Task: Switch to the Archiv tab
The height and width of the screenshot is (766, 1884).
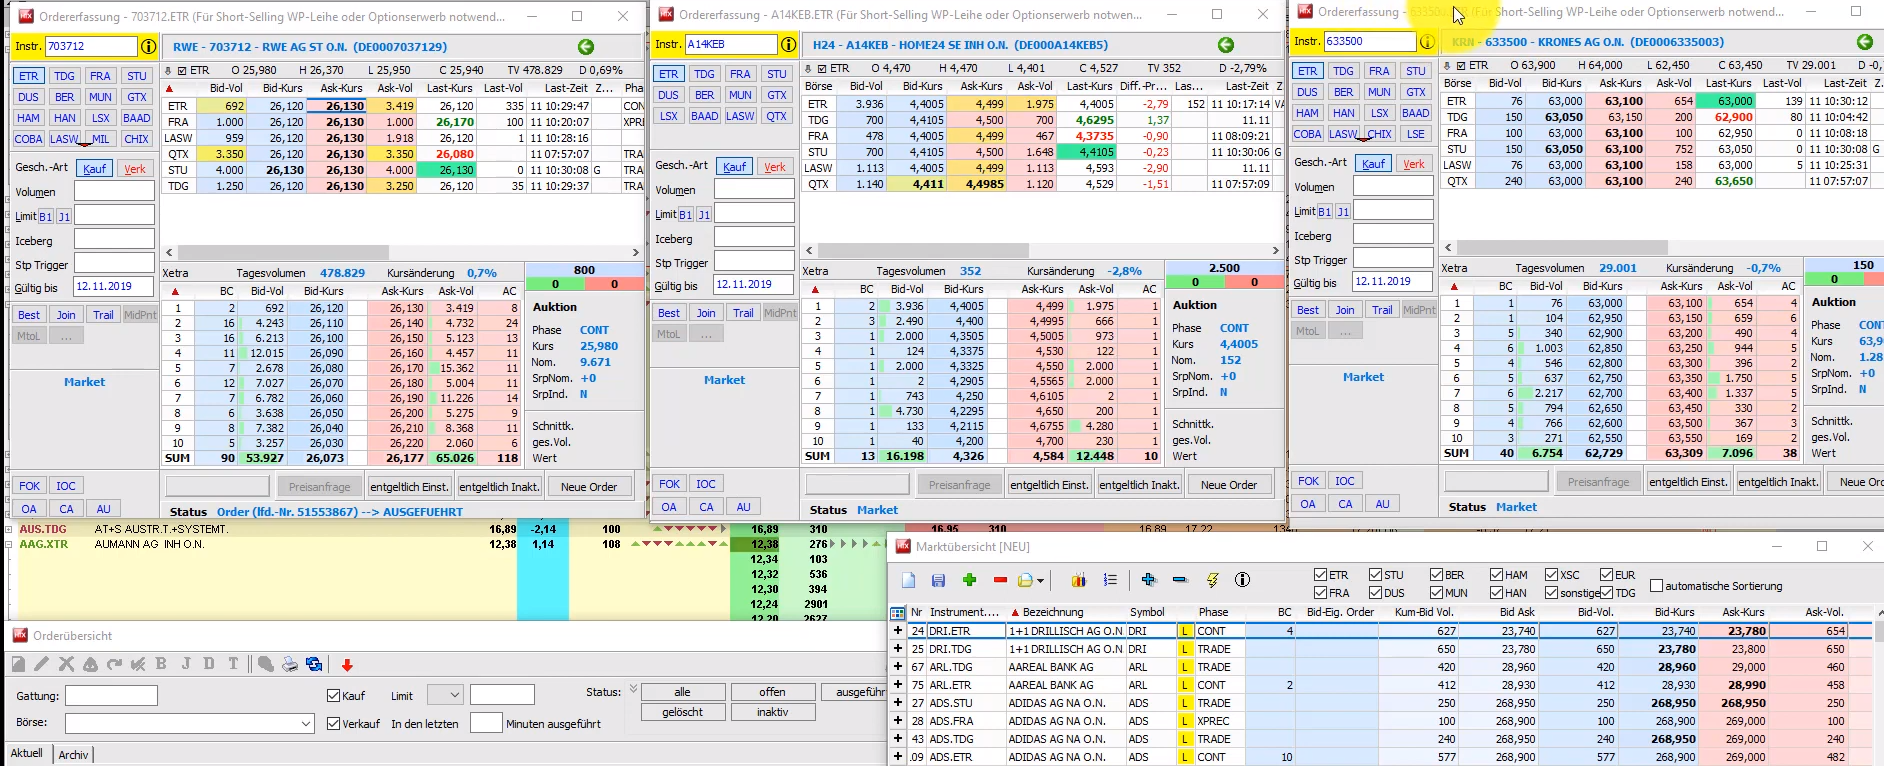Action: pos(73,755)
